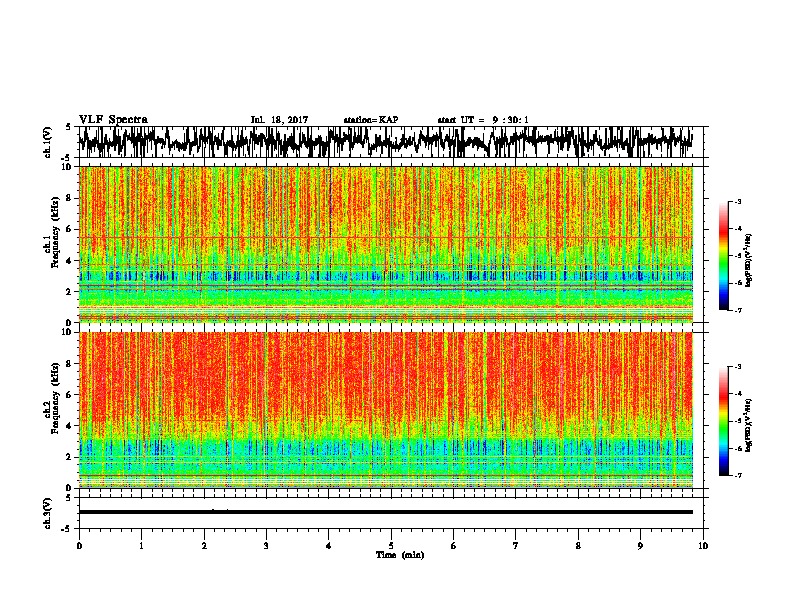This screenshot has height=612, width=792.
Task: Click the time axis tick label "1"
Action: coord(141,546)
